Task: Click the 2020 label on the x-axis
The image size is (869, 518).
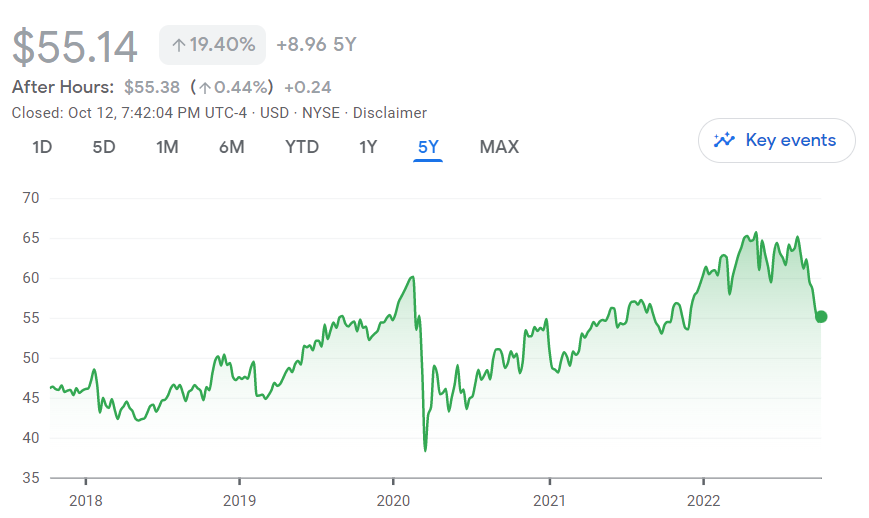Action: [x=394, y=499]
